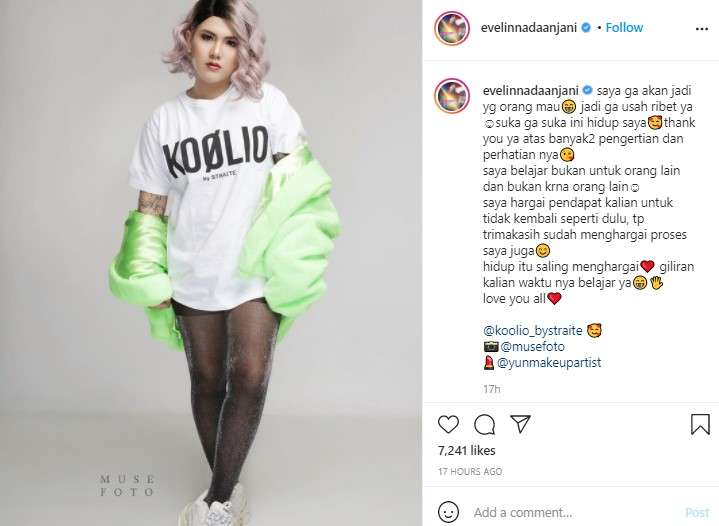Open the 17 HOURS AGO timestamp
This screenshot has height=526, width=719.
(x=470, y=471)
